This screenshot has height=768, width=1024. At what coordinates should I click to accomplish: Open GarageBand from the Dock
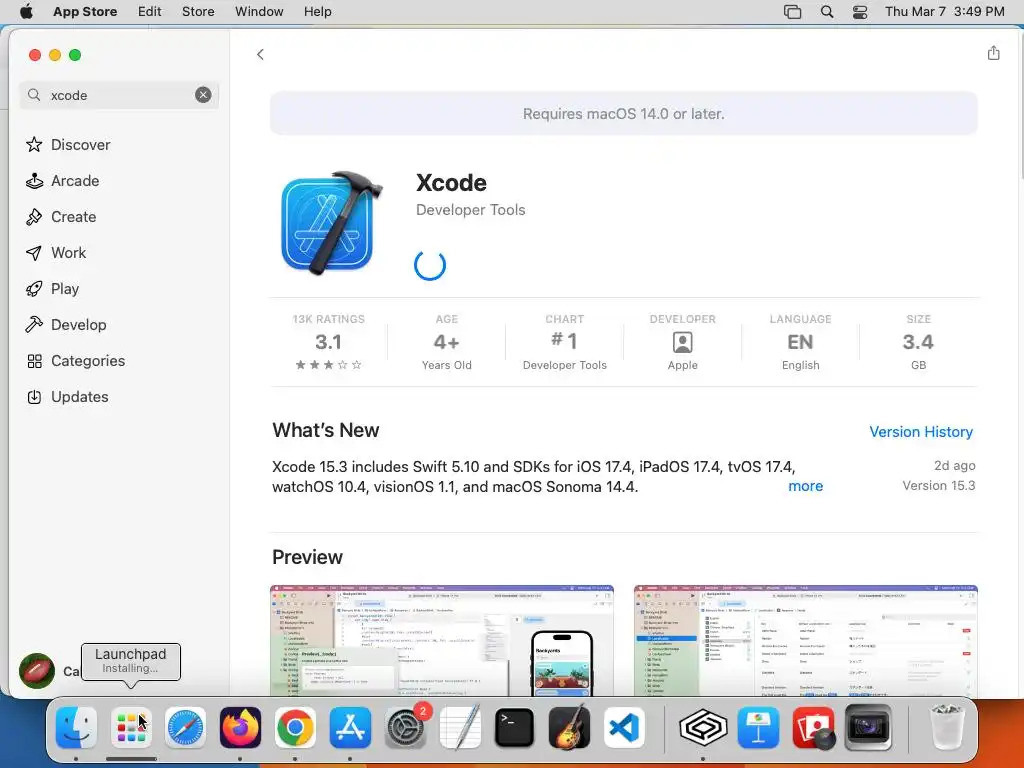click(569, 728)
